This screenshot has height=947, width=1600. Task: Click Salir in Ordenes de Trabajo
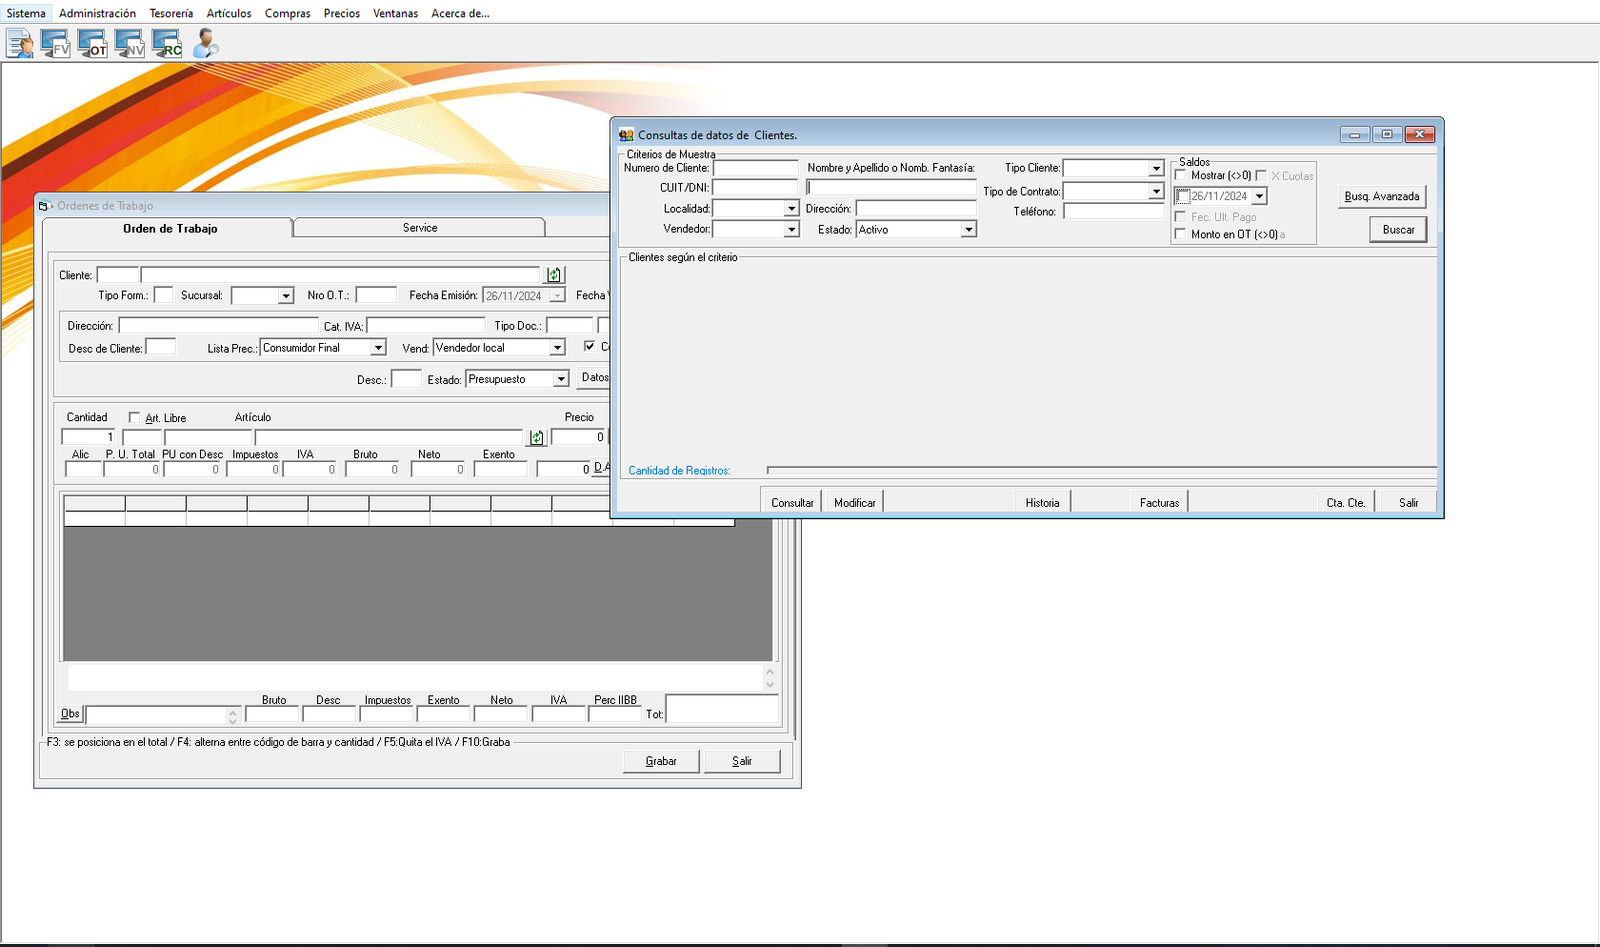742,761
